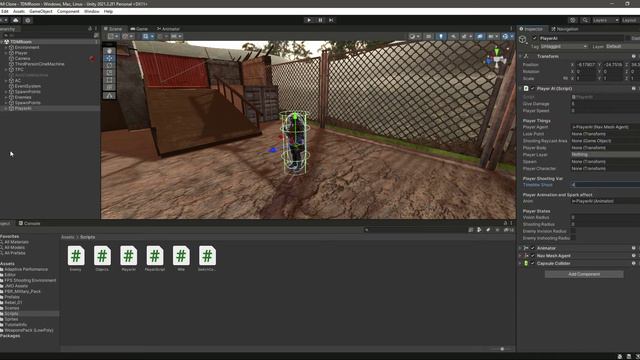Expand the Animator component
Viewport: 640px width, 360px height.
coord(520,248)
